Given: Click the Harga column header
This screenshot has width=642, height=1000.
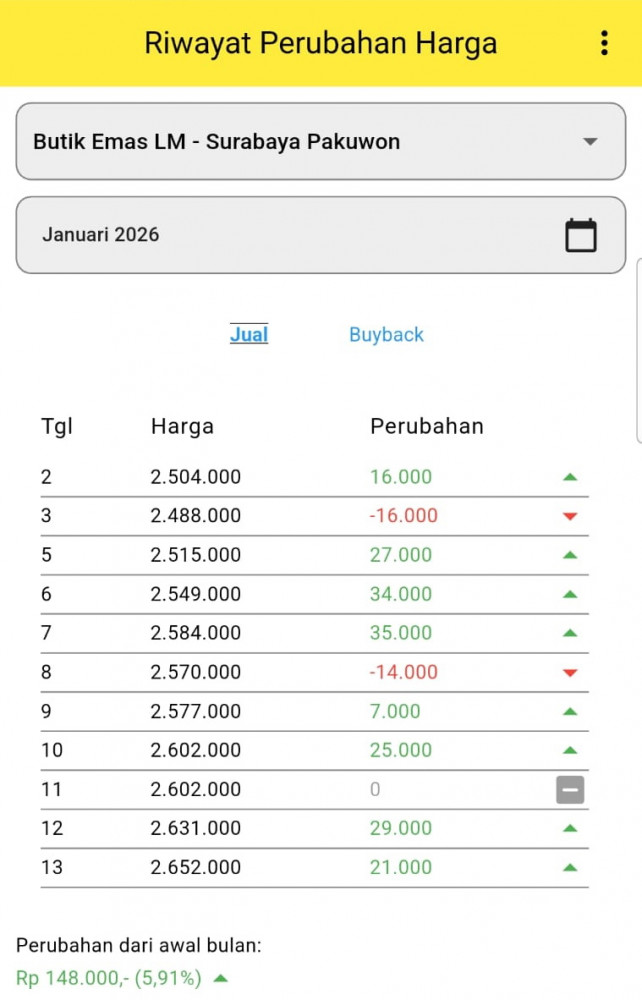Looking at the screenshot, I should coord(182,426).
